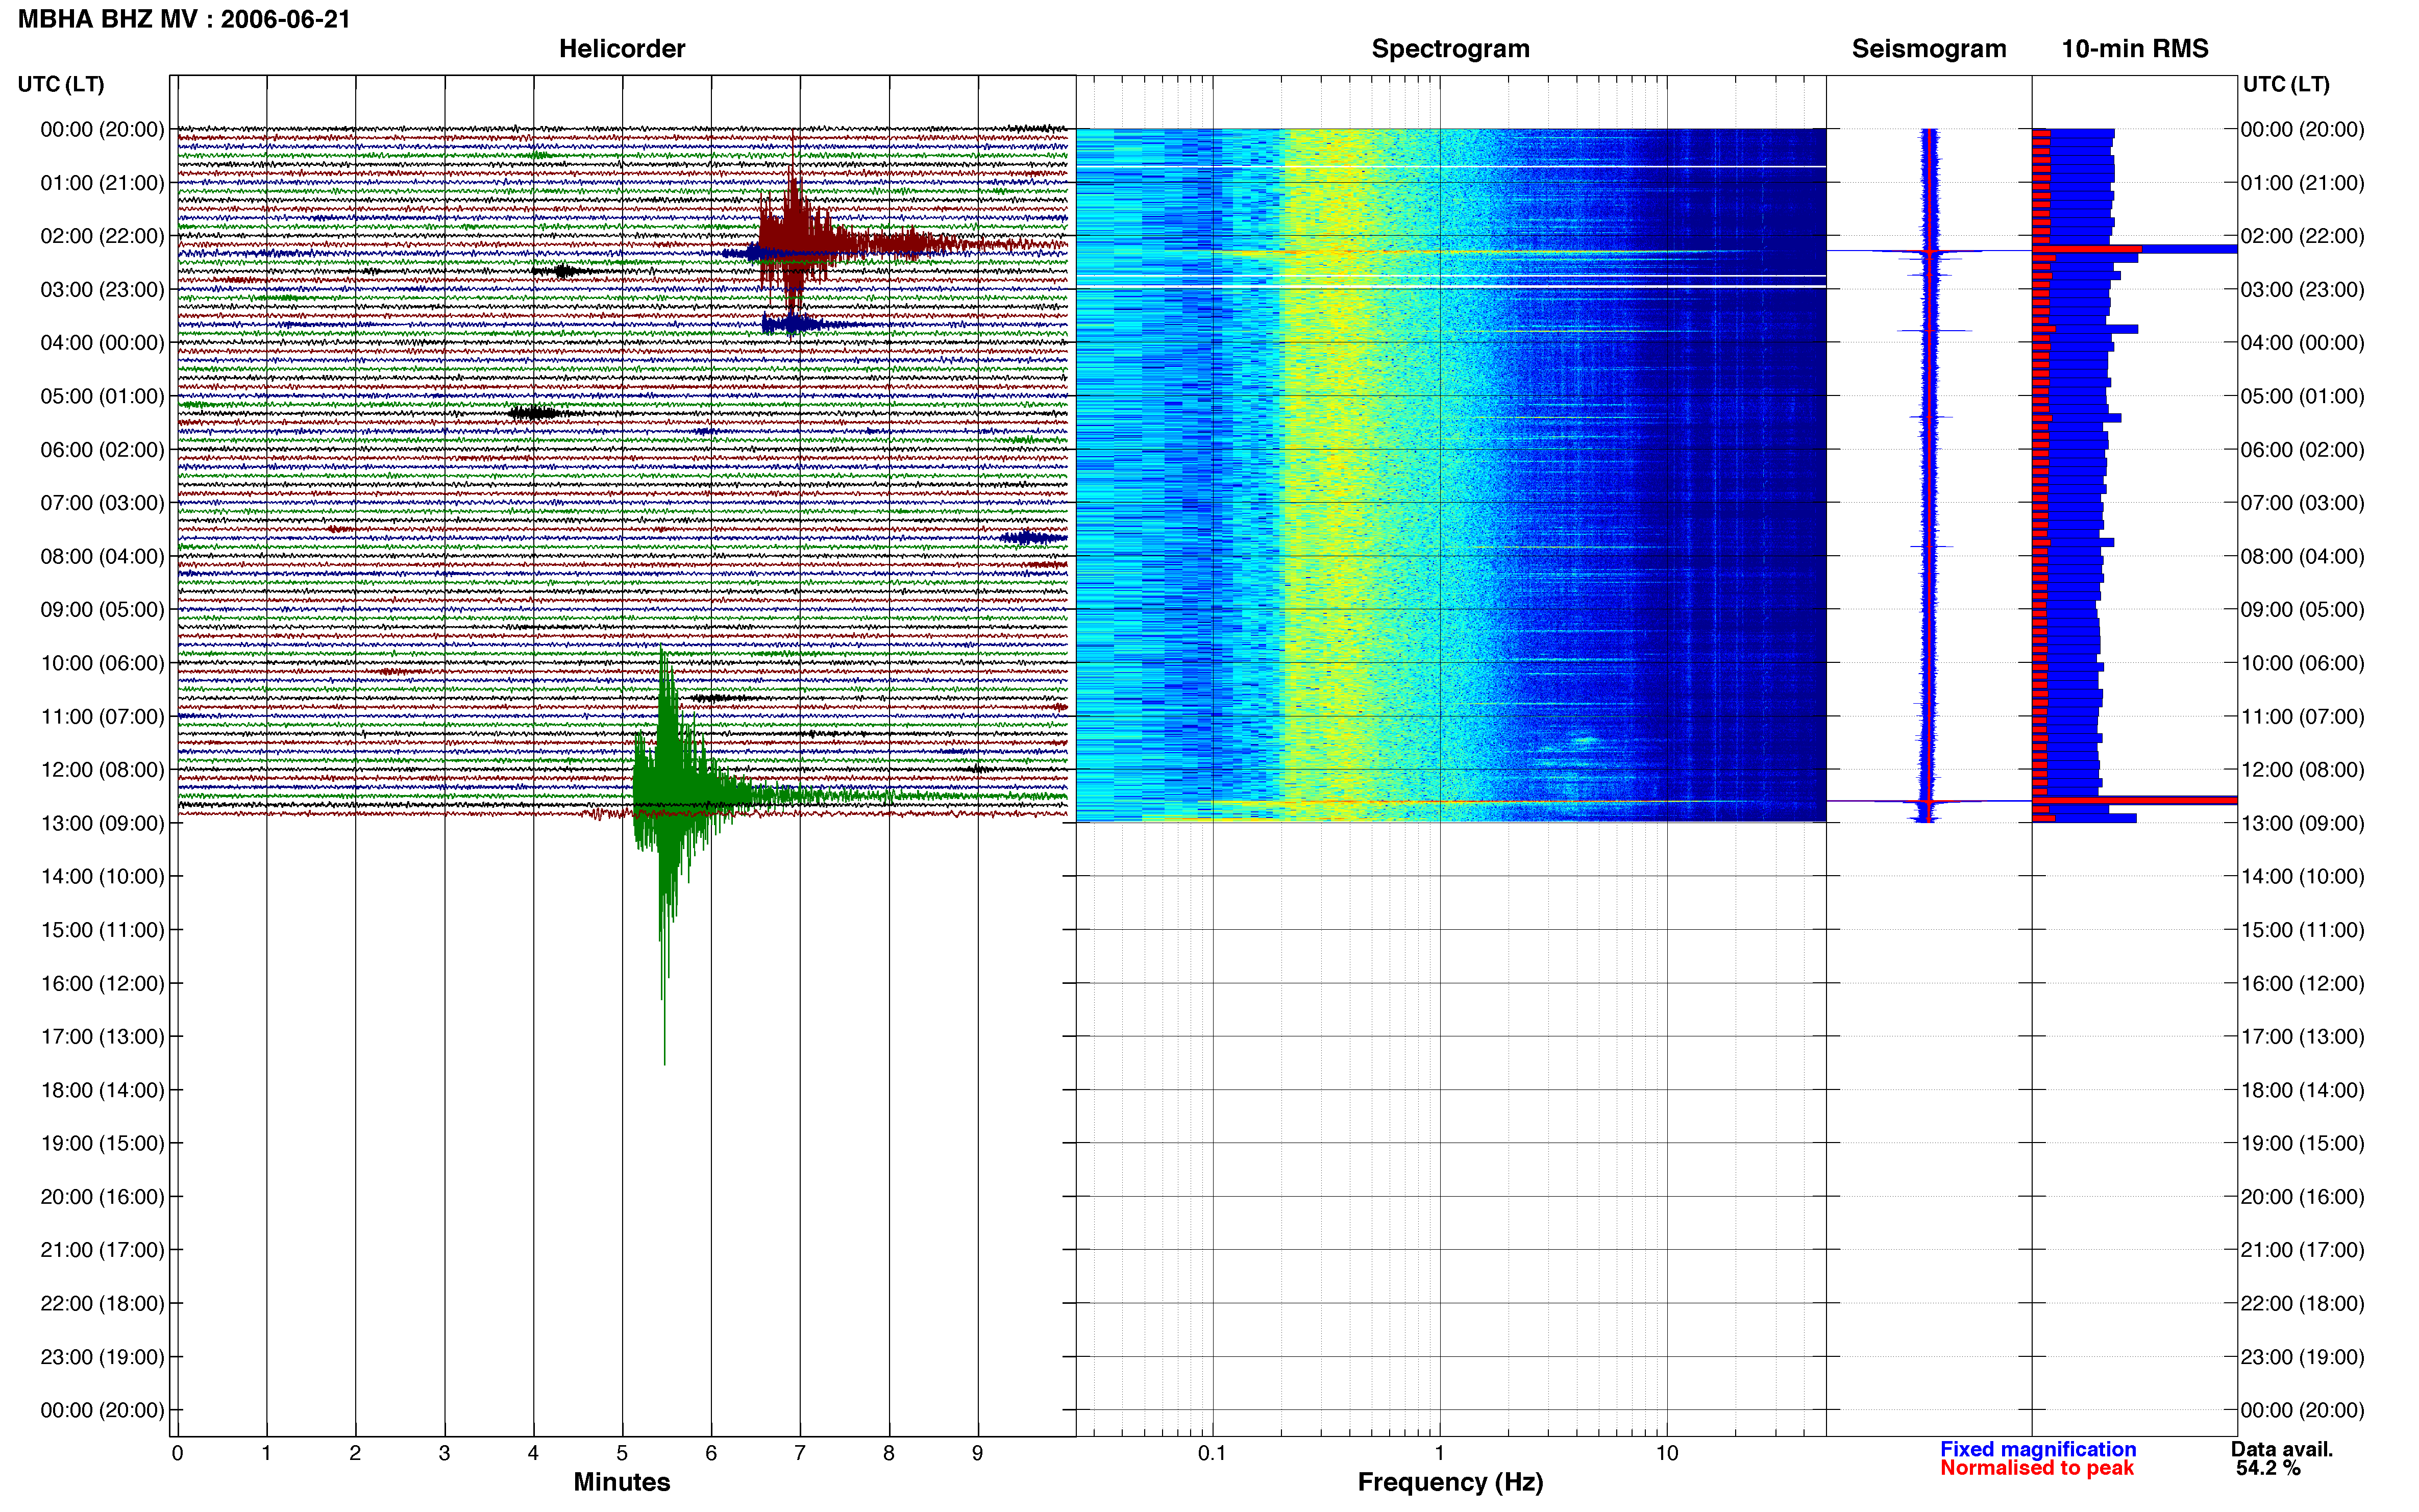Click the Data avail. label

2282,1449
